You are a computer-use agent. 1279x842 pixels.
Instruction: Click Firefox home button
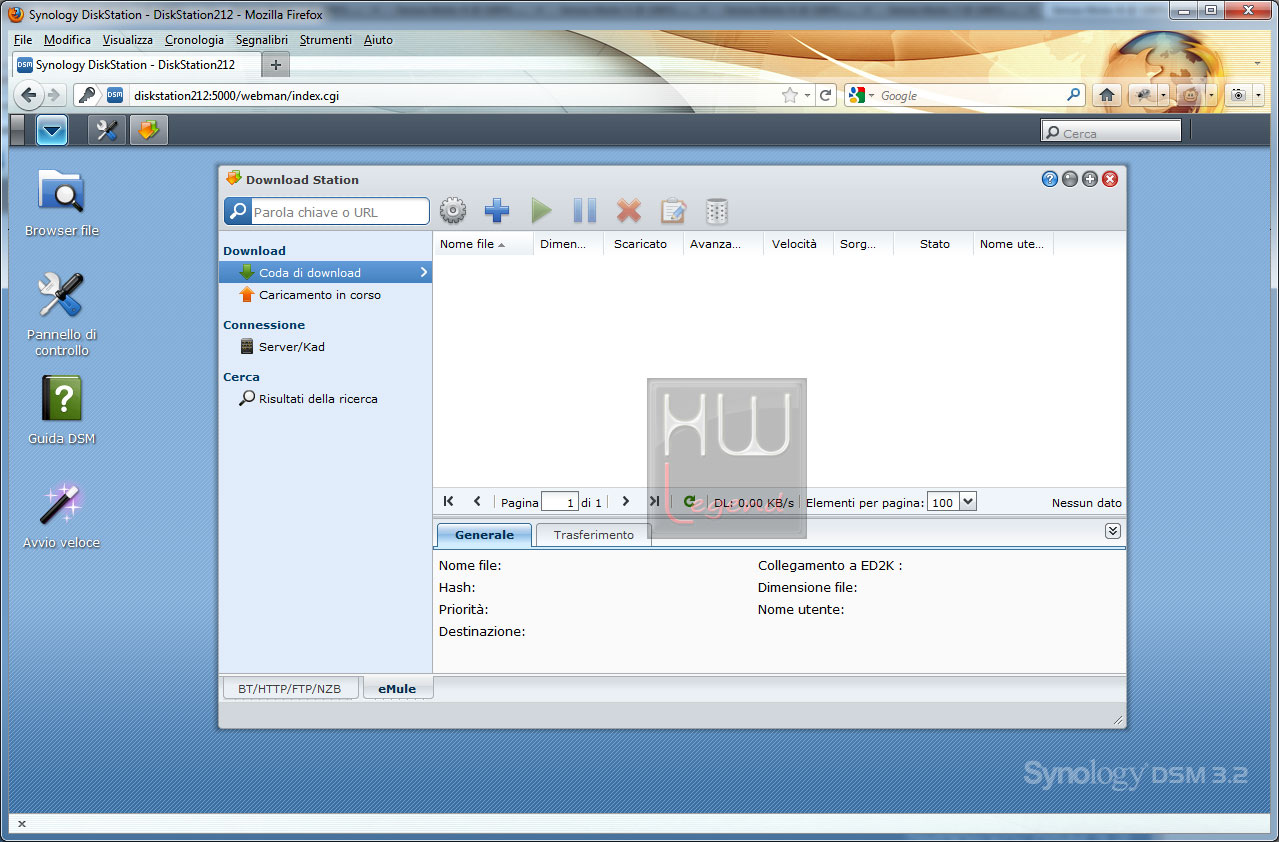(x=1107, y=95)
